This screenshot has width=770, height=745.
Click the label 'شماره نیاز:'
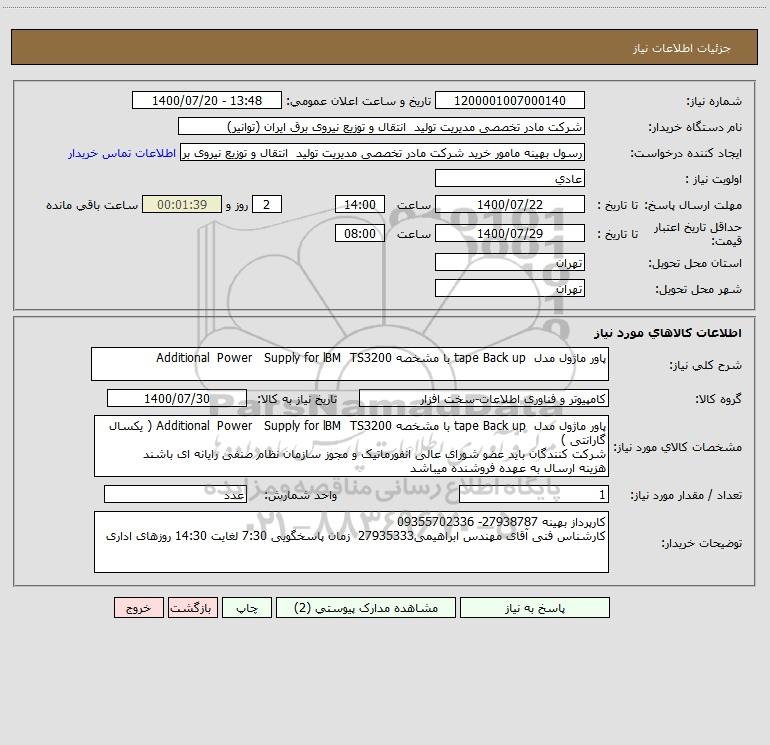[x=714, y=101]
